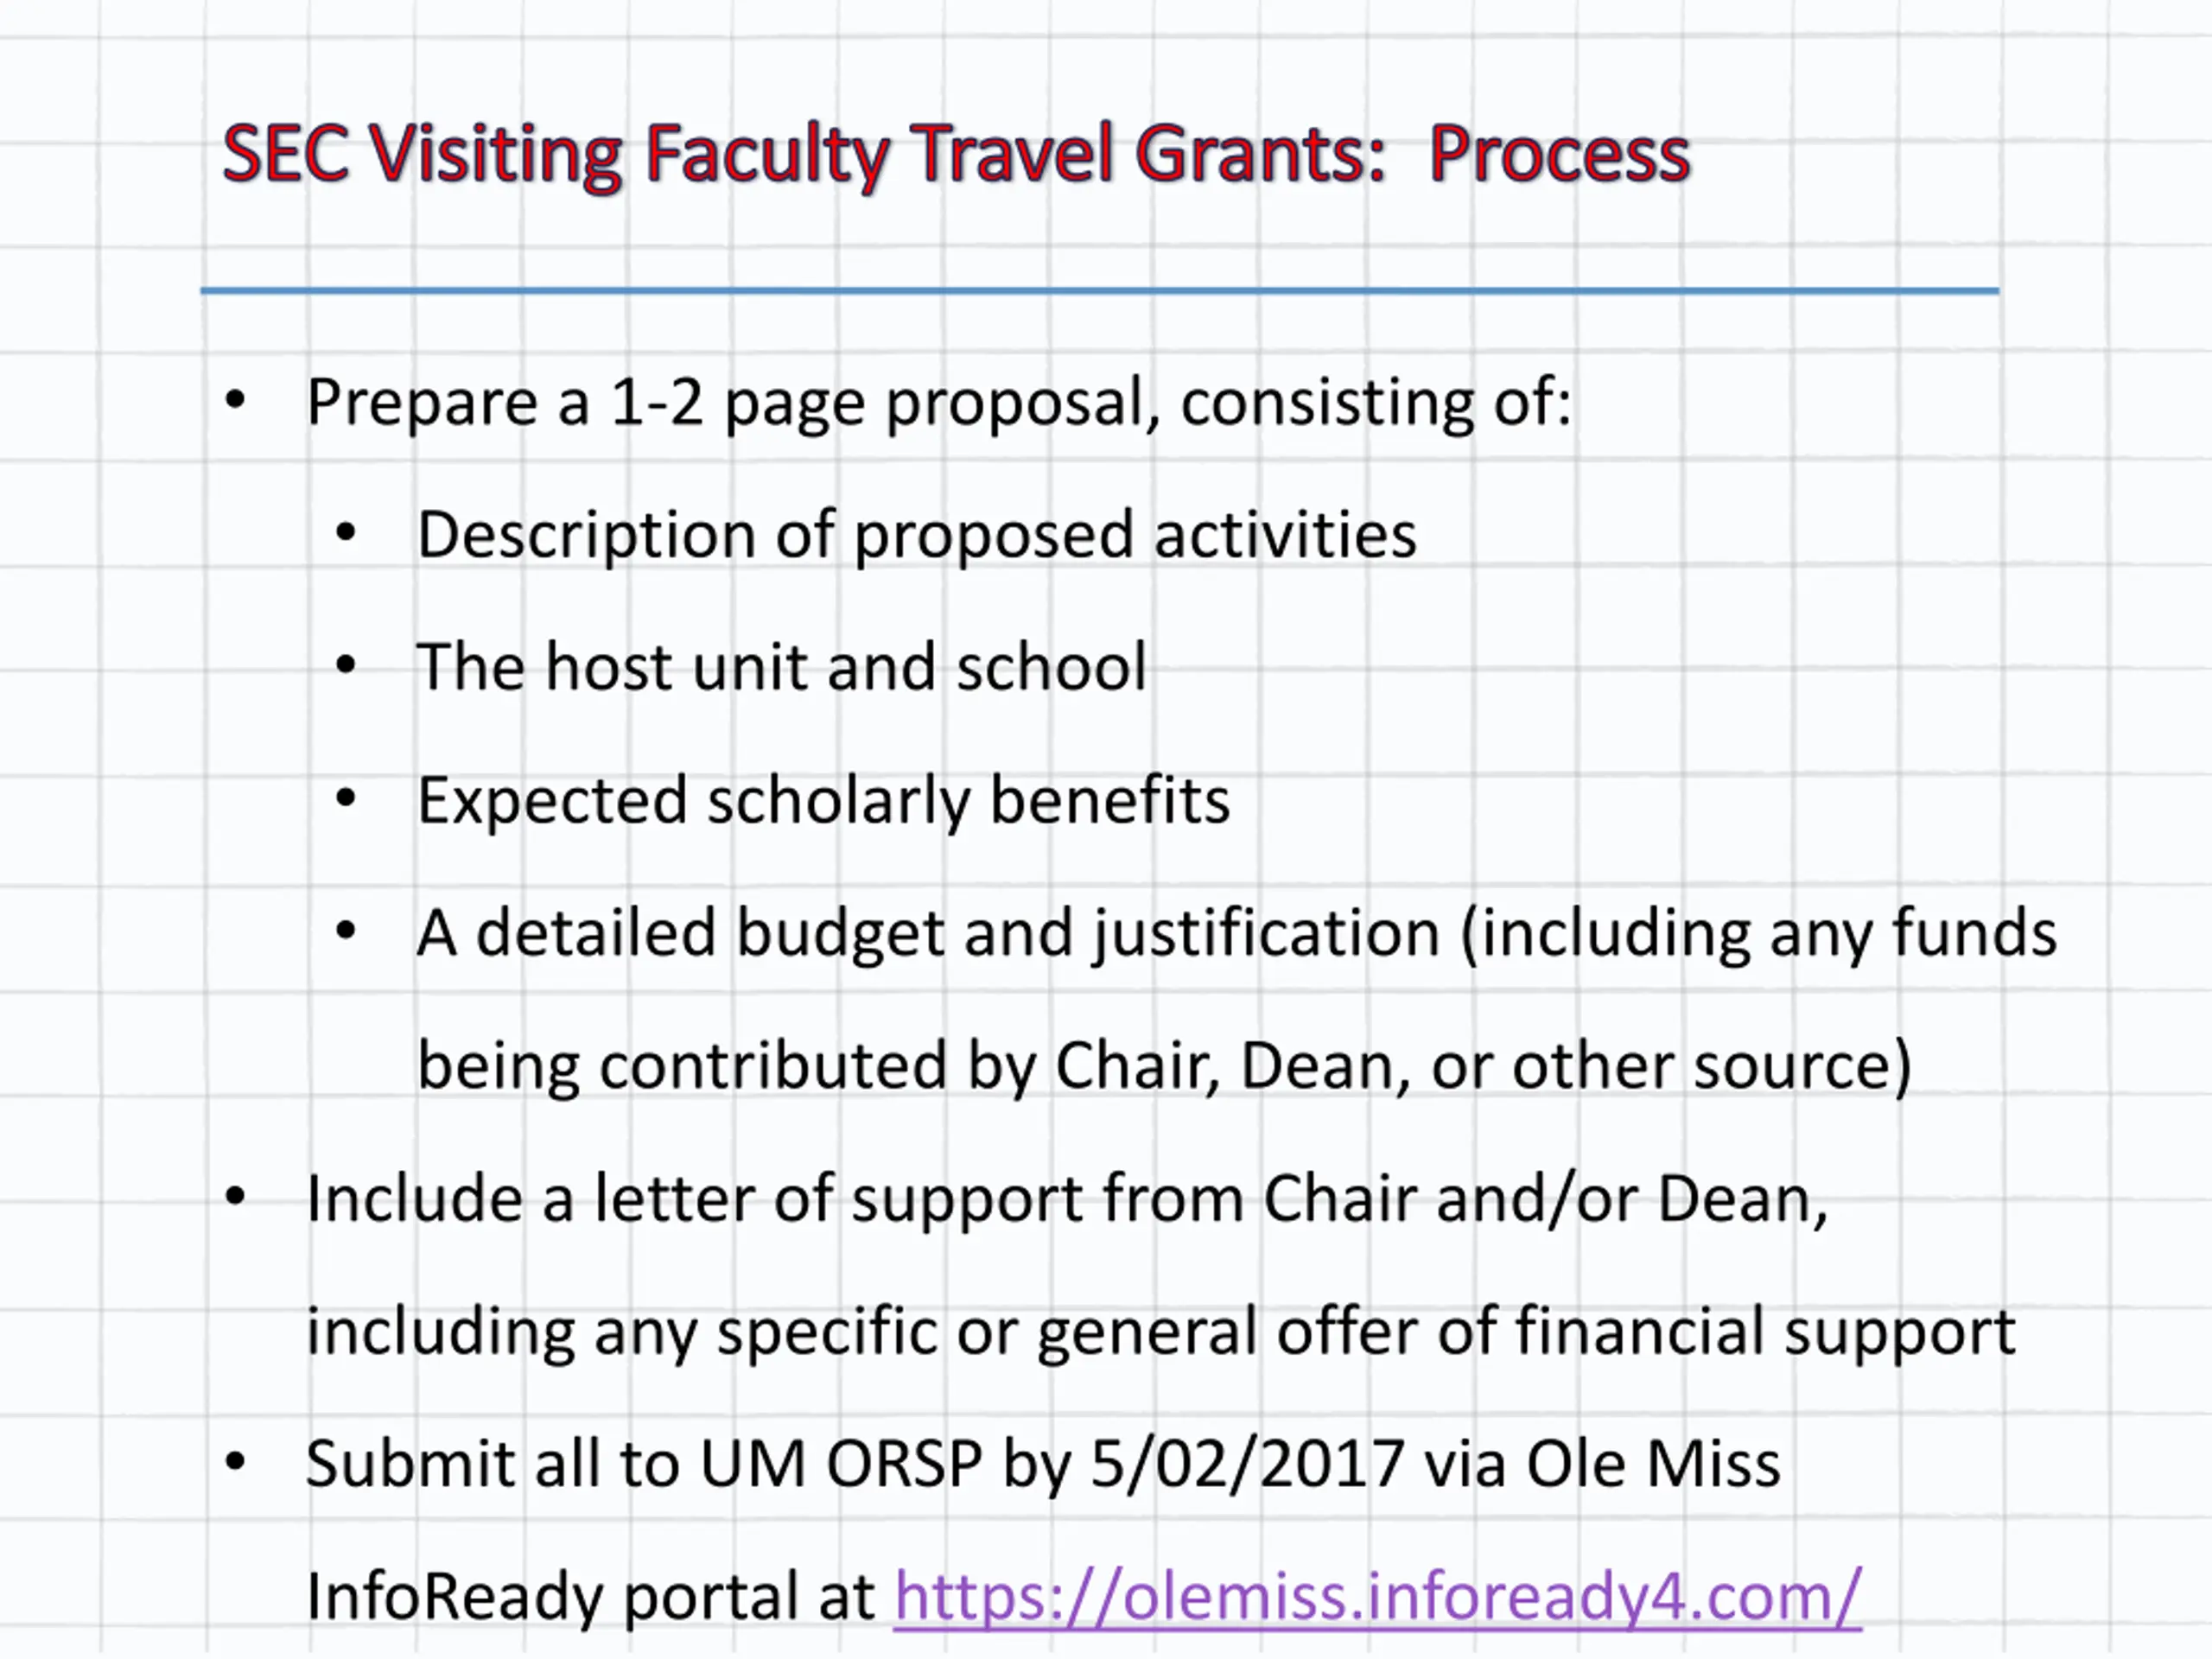Click the line Prepare a 1-2 page proposal
Viewport: 2212px width, 1659px height.
pyautogui.click(x=938, y=403)
